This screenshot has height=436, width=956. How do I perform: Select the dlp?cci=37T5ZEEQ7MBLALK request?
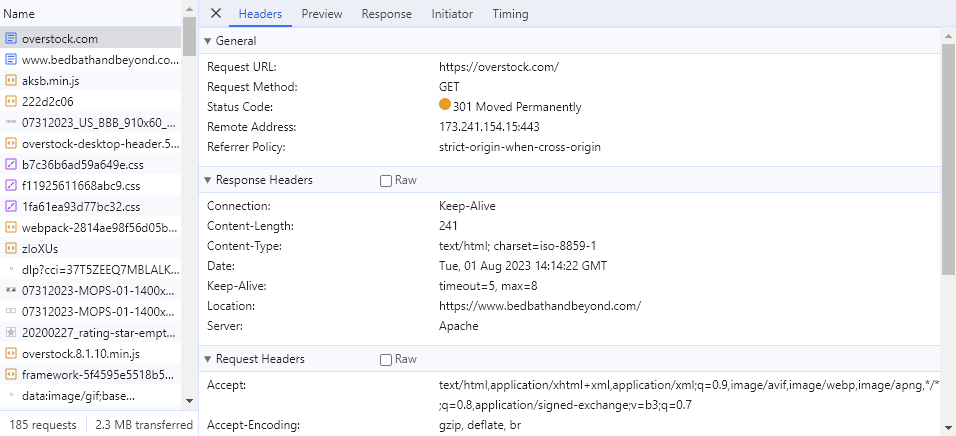pos(91,270)
